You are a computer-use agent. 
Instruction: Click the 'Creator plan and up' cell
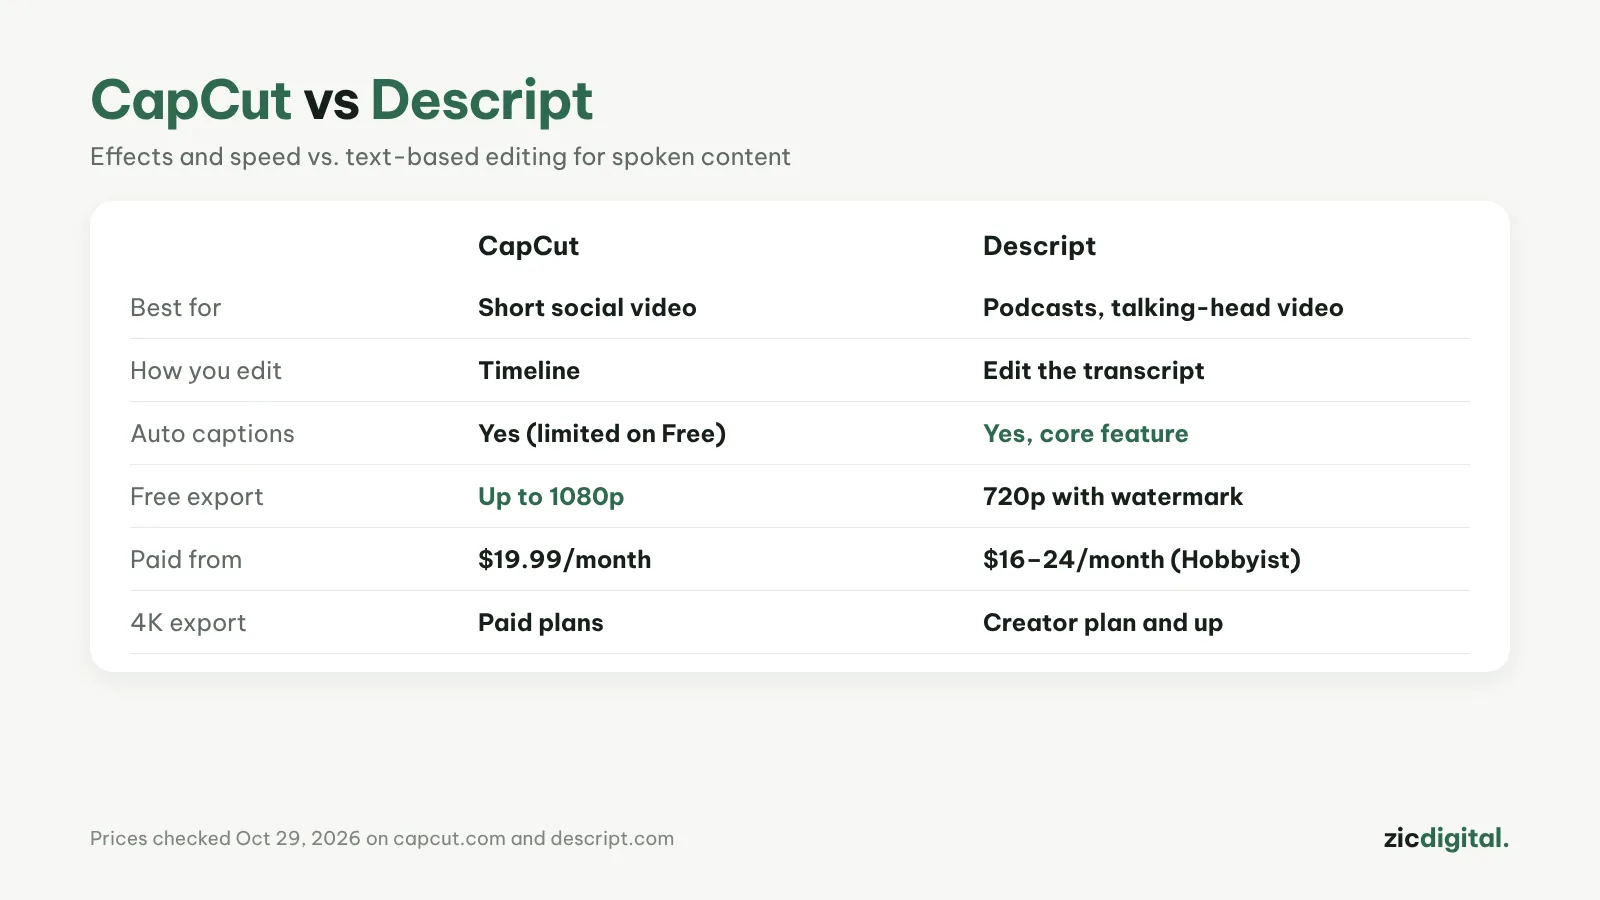(1103, 623)
